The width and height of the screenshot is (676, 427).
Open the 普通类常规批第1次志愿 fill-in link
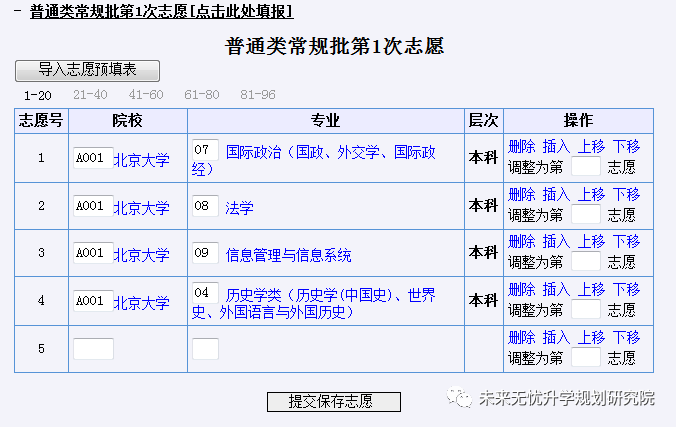pyautogui.click(x=162, y=11)
